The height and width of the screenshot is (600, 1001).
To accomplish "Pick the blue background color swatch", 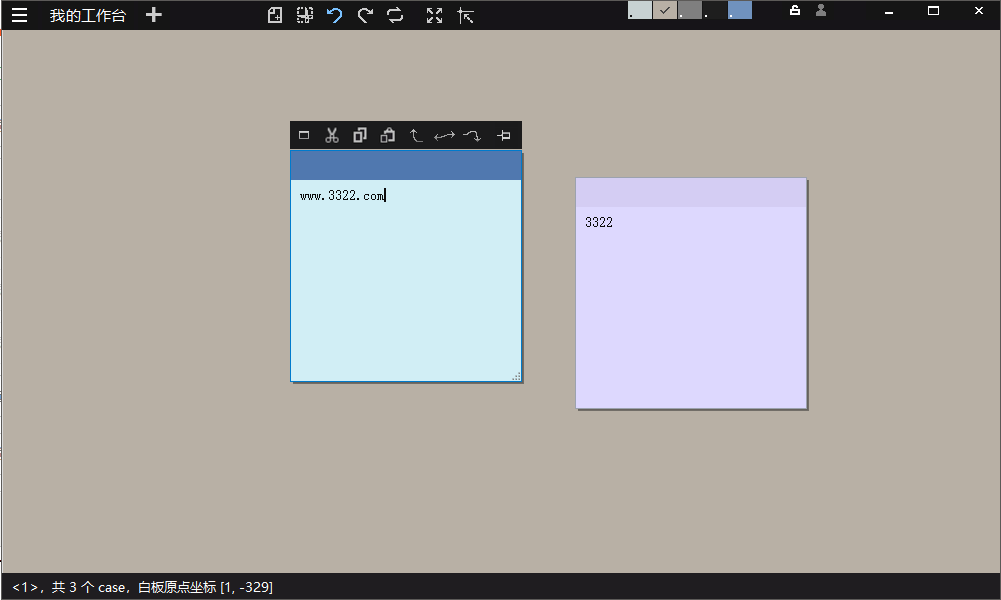I will tap(740, 10).
